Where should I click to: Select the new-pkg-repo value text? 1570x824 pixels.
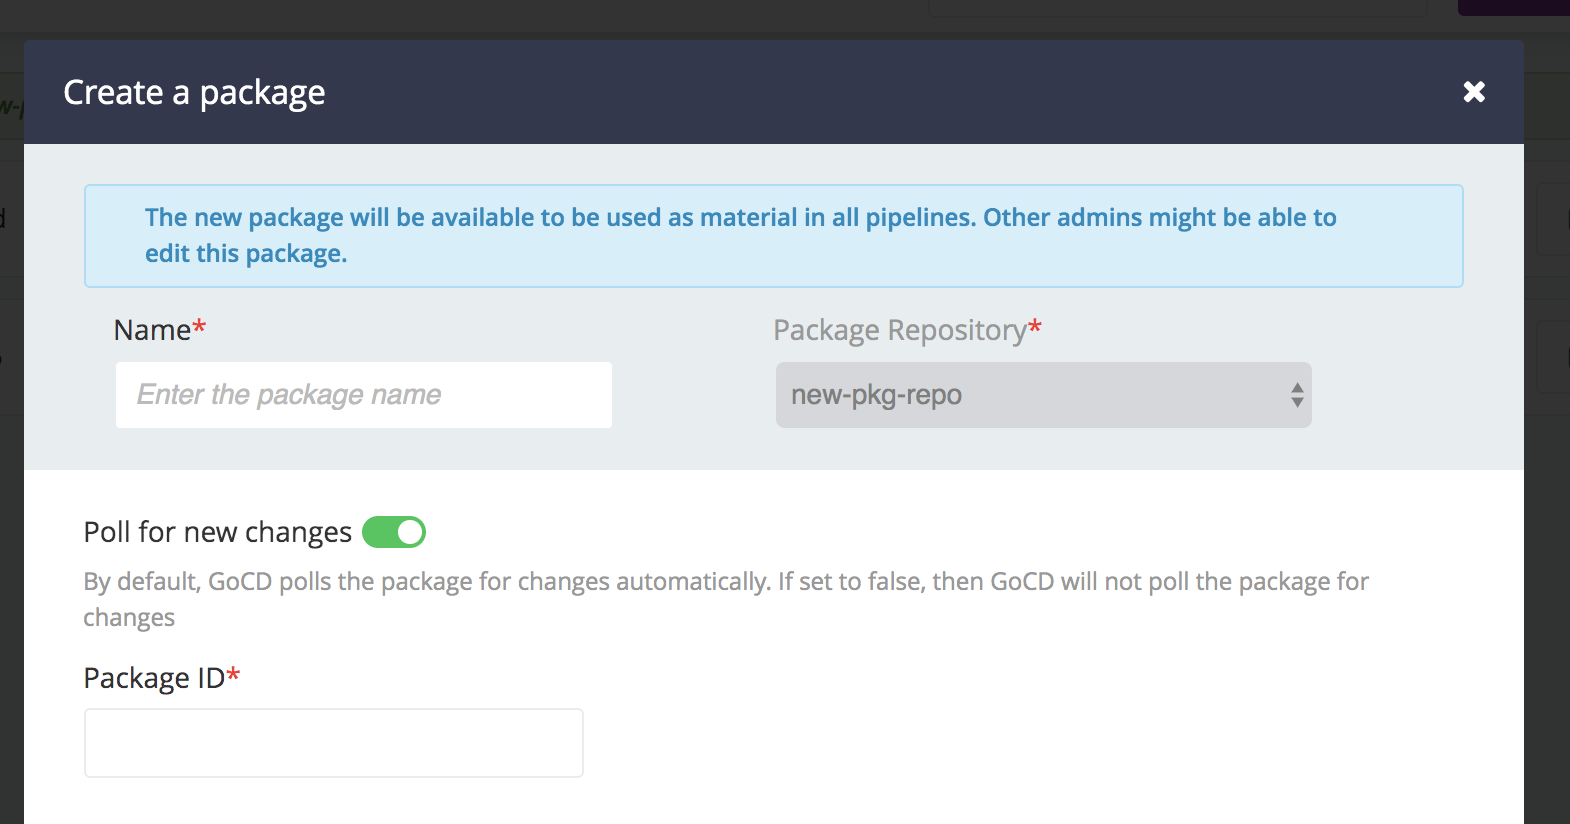(x=876, y=395)
